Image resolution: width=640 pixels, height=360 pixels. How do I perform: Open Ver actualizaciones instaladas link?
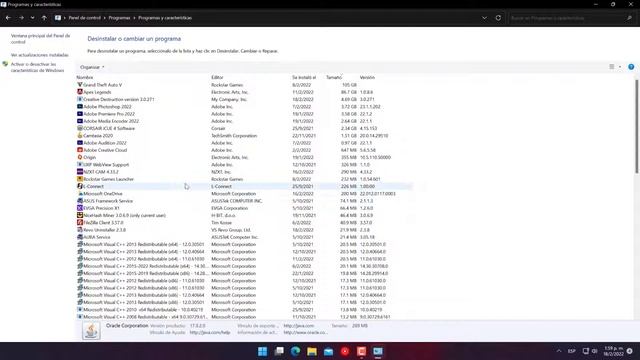[40, 55]
